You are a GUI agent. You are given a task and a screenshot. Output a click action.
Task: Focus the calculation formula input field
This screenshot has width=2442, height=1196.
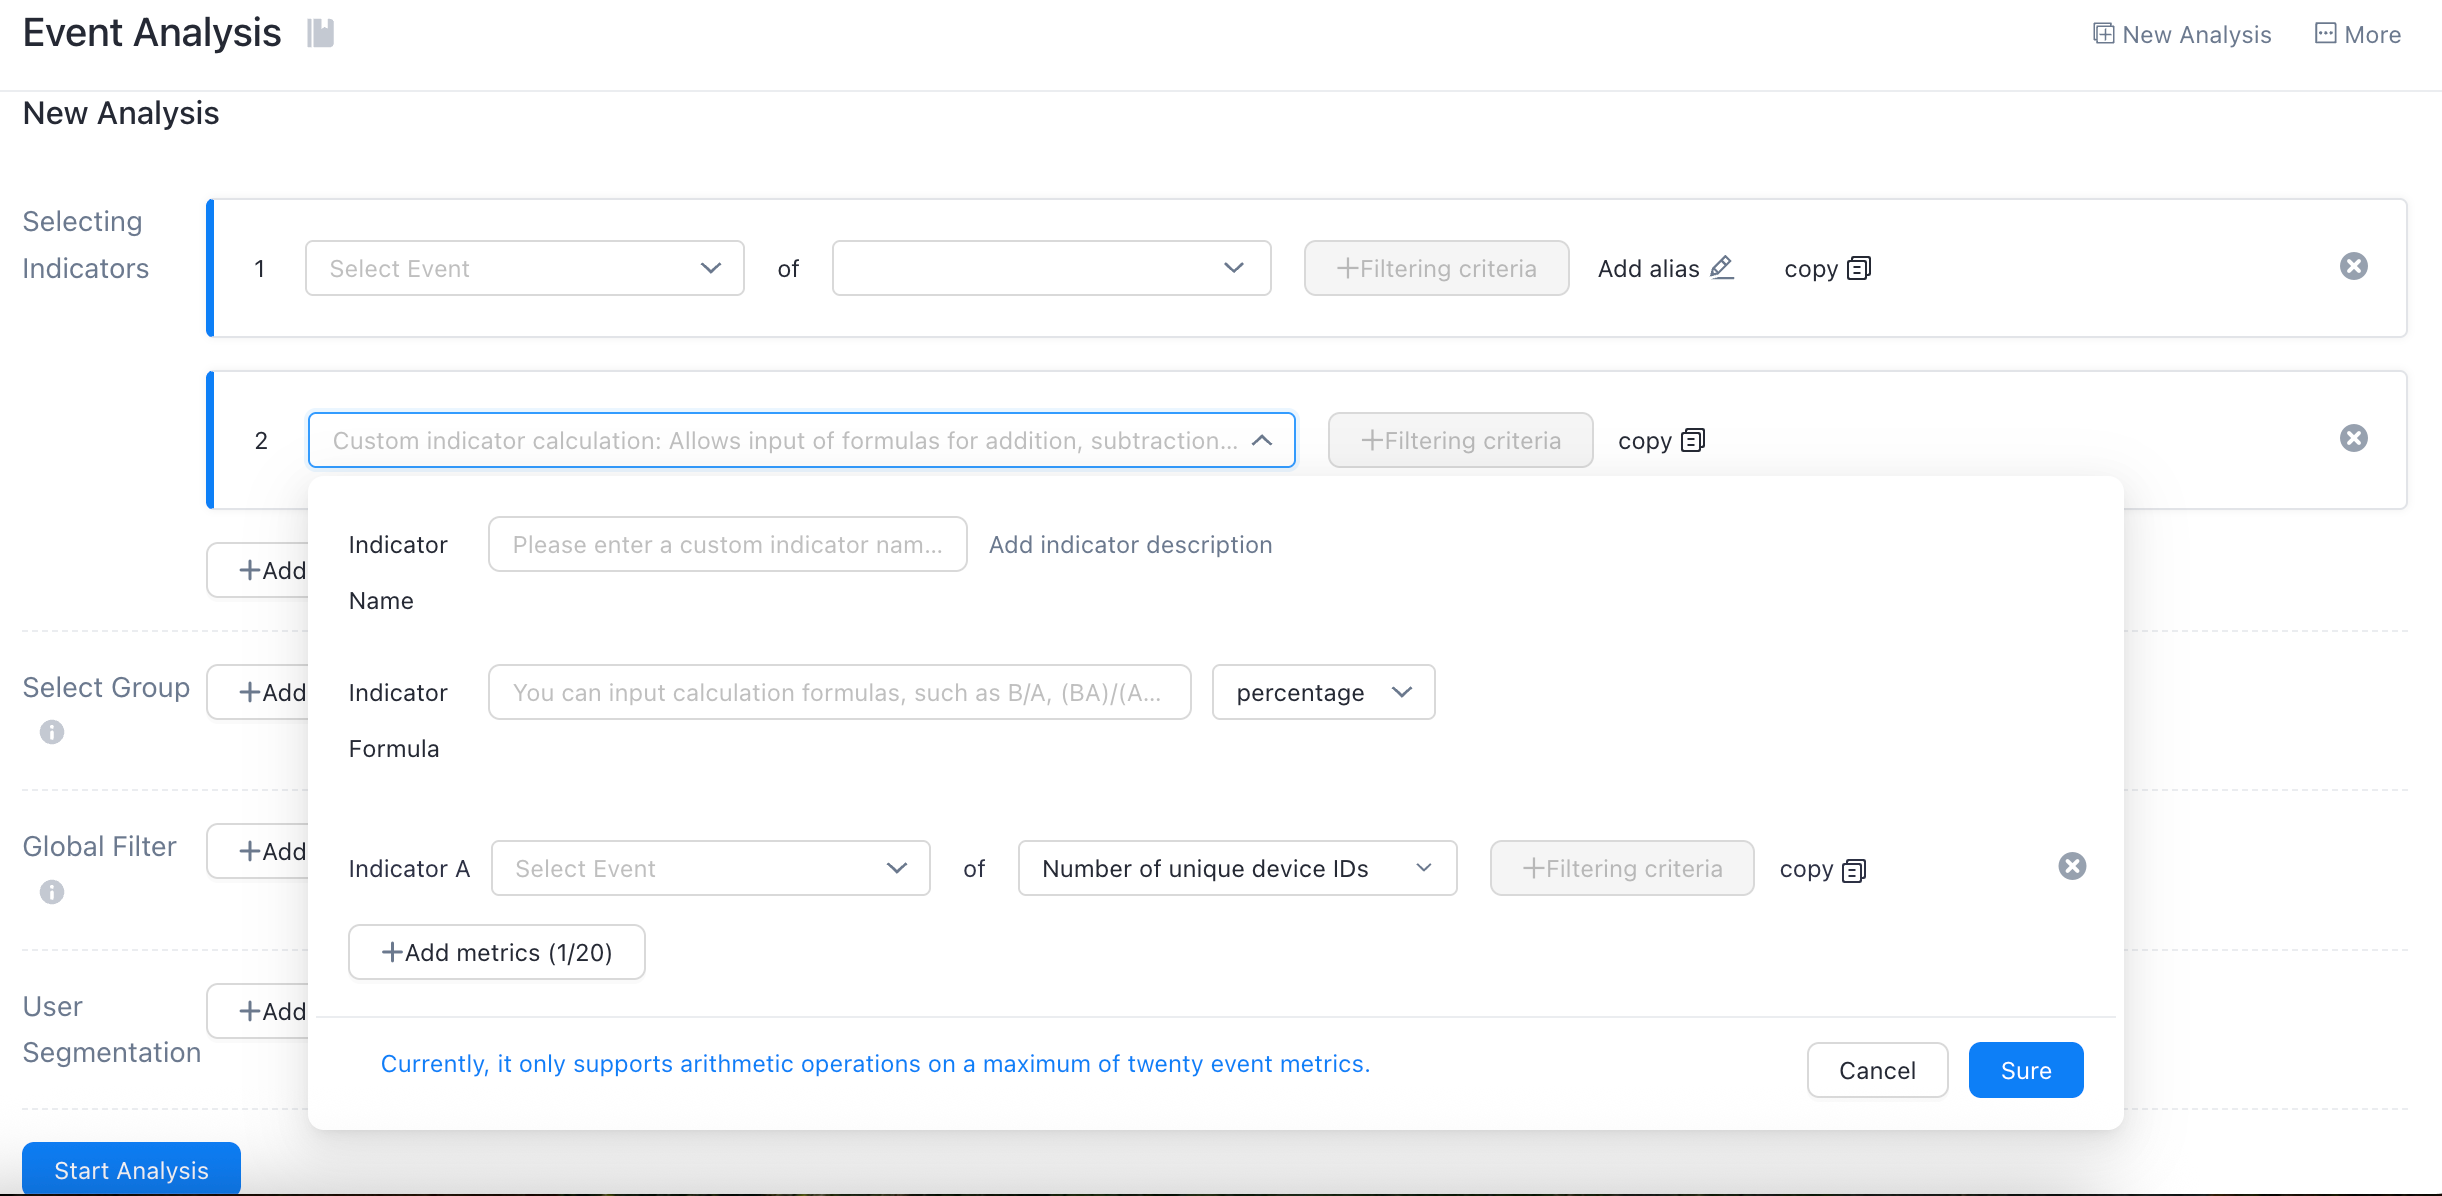point(840,692)
